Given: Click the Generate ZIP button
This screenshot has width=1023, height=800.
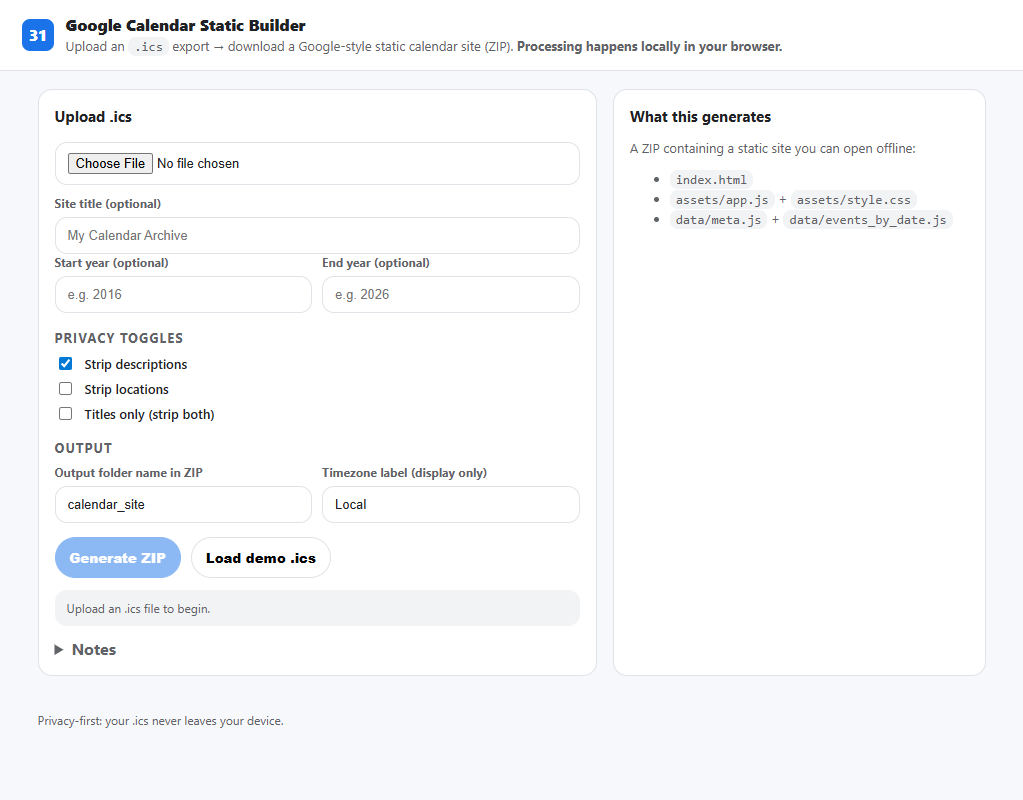Looking at the screenshot, I should point(118,557).
